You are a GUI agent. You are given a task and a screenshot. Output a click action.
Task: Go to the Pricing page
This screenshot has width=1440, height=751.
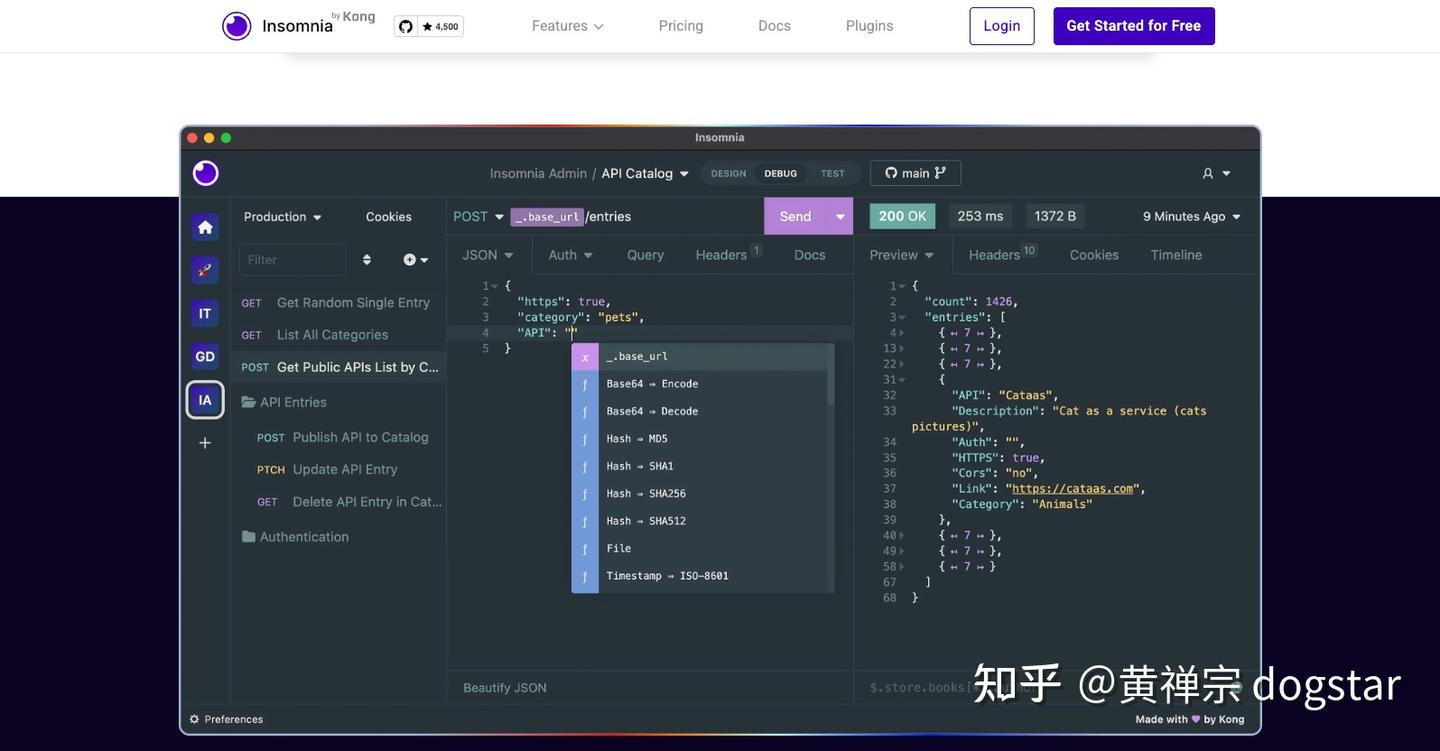tap(681, 26)
